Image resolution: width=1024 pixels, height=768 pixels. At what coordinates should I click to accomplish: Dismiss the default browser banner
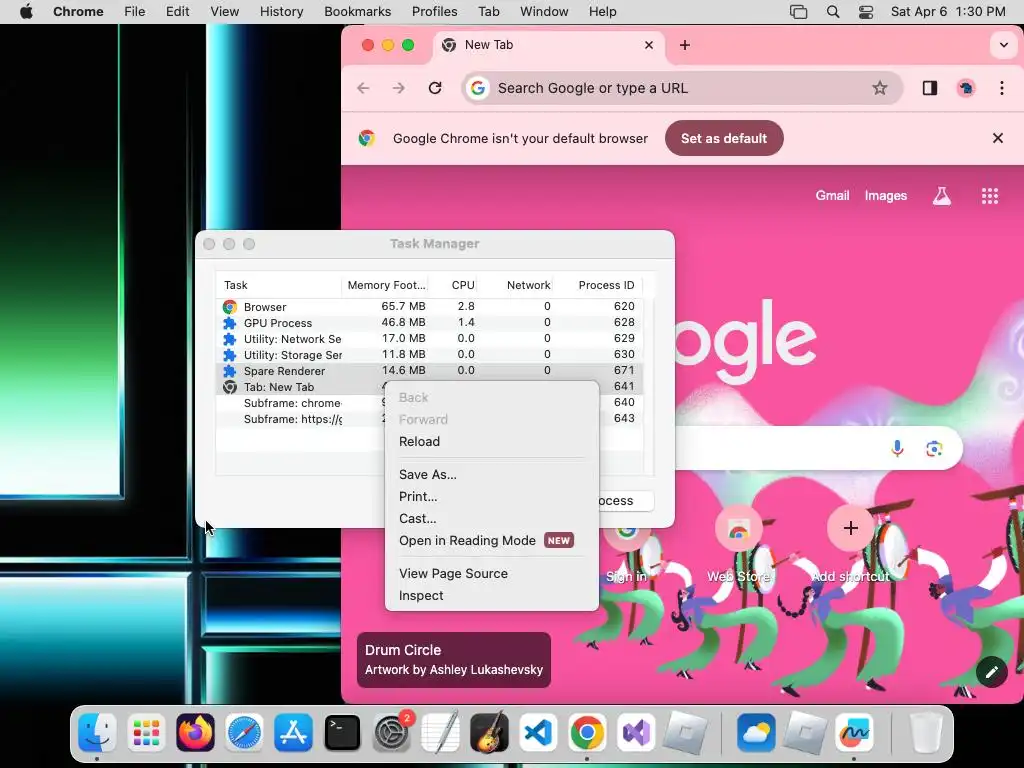pos(997,138)
